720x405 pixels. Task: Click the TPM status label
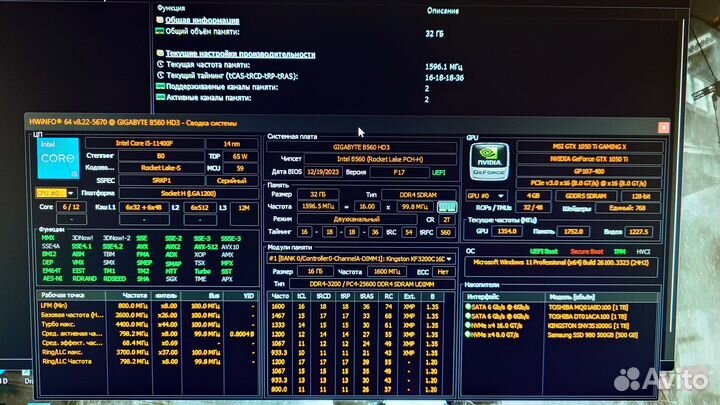pyautogui.click(x=619, y=252)
